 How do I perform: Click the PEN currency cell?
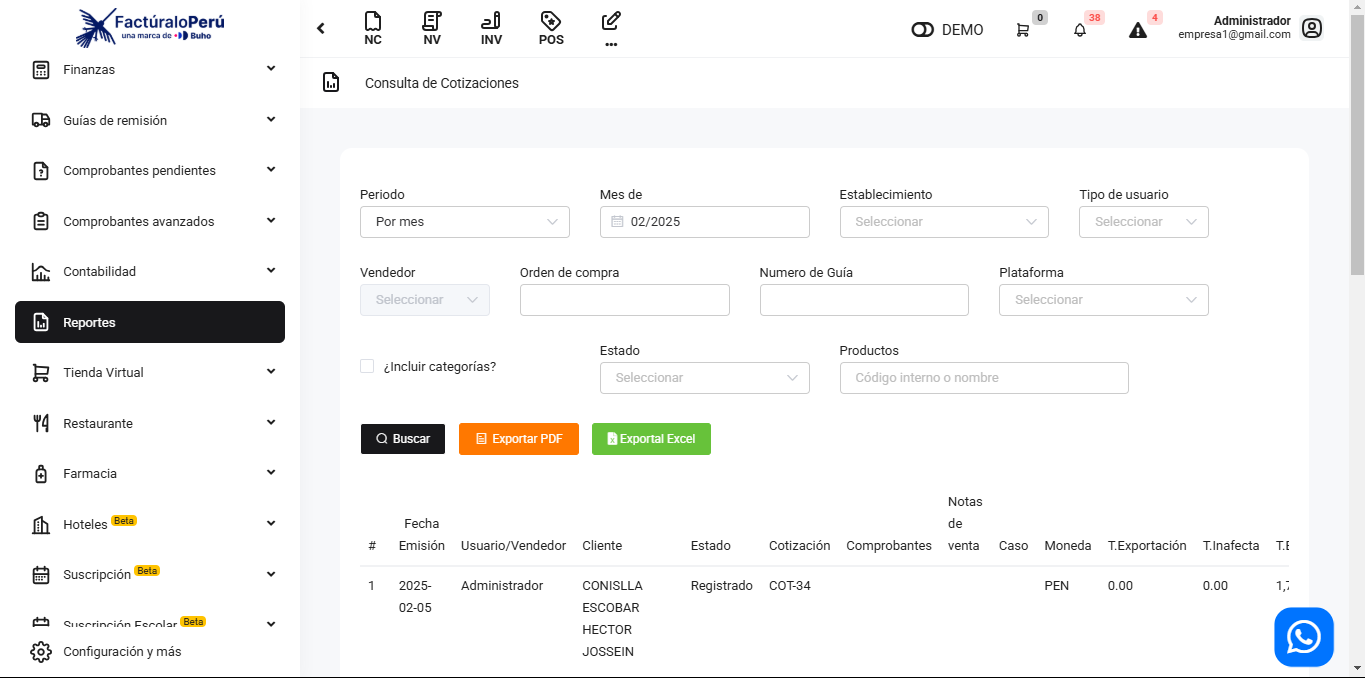tap(1057, 586)
